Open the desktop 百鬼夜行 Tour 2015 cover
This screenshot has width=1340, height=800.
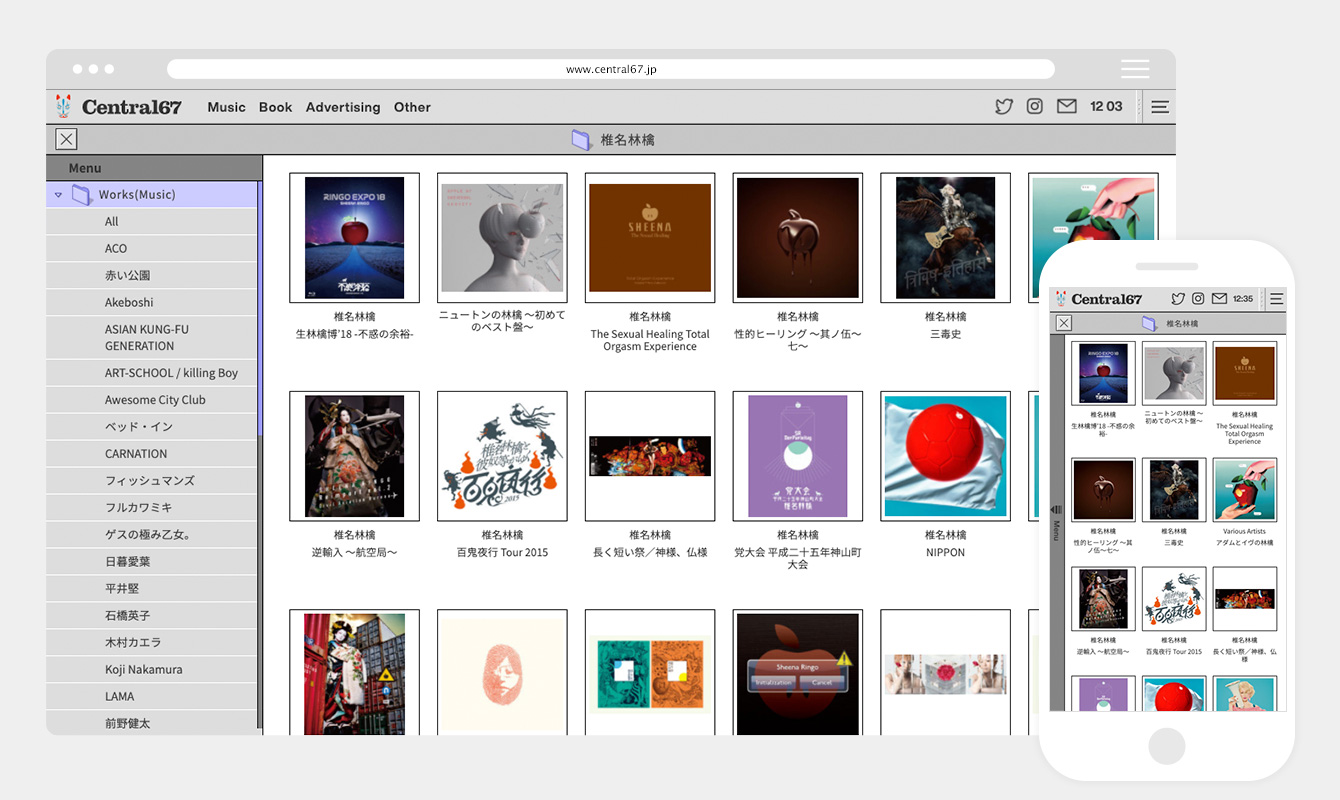[502, 456]
